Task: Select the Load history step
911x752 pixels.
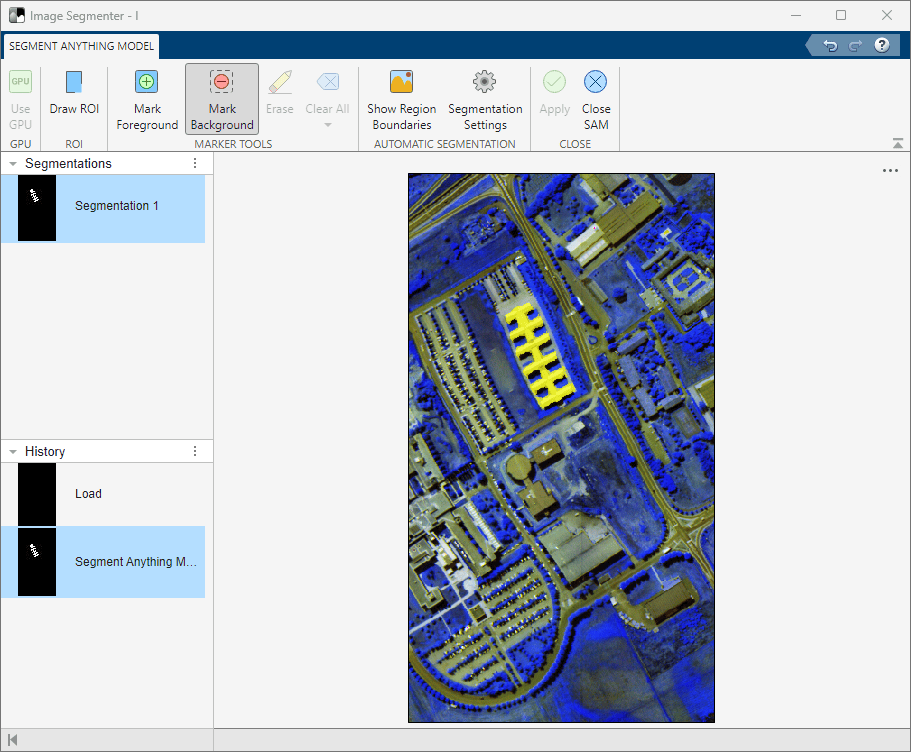Action: [x=103, y=494]
